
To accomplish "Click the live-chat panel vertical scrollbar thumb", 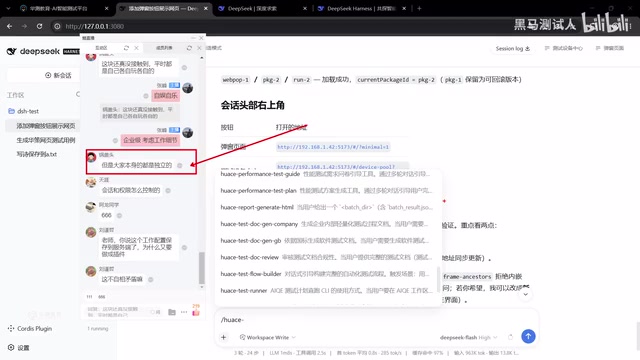I will [201, 268].
